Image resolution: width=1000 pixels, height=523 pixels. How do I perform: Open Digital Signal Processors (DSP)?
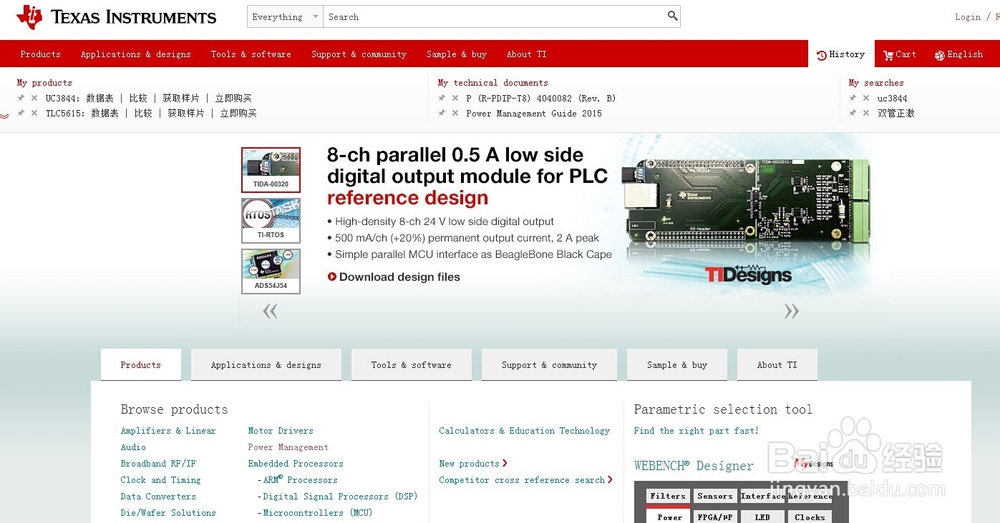(x=340, y=497)
